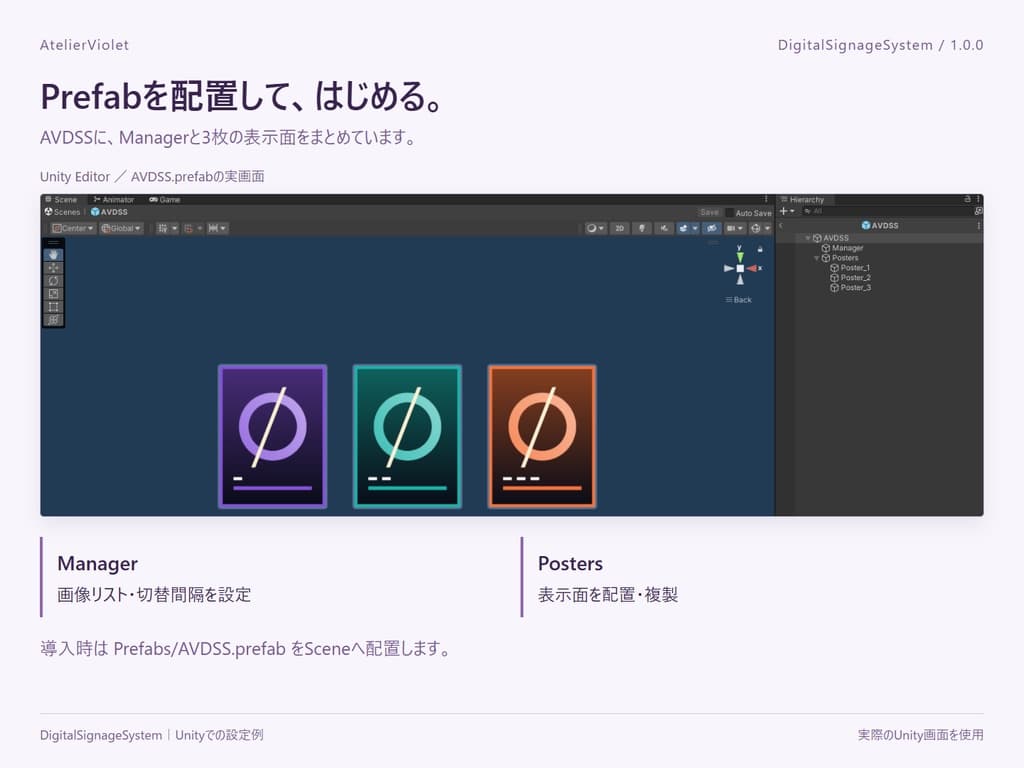Viewport: 1024px width, 768px height.
Task: Click the scene gizmo center cube
Action: [740, 268]
